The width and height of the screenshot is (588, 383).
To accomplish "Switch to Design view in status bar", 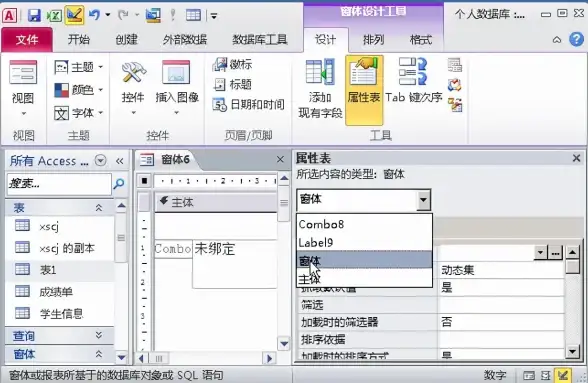I will (562, 375).
